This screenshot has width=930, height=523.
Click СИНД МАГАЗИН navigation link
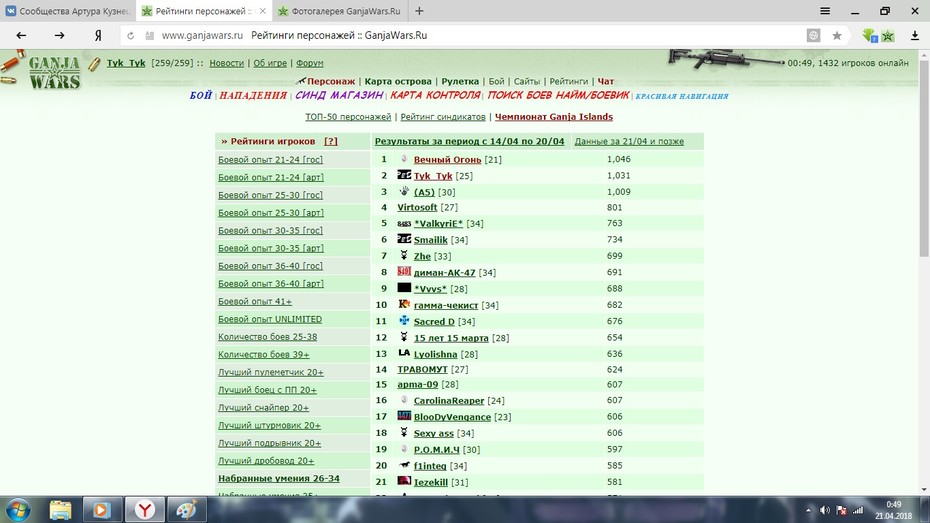339,95
